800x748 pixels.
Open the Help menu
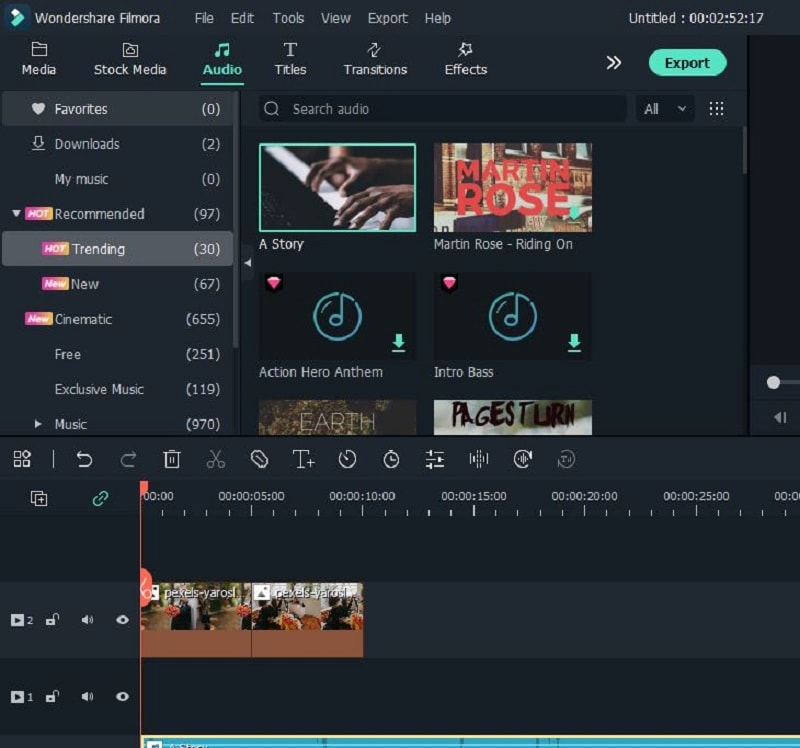click(x=438, y=18)
